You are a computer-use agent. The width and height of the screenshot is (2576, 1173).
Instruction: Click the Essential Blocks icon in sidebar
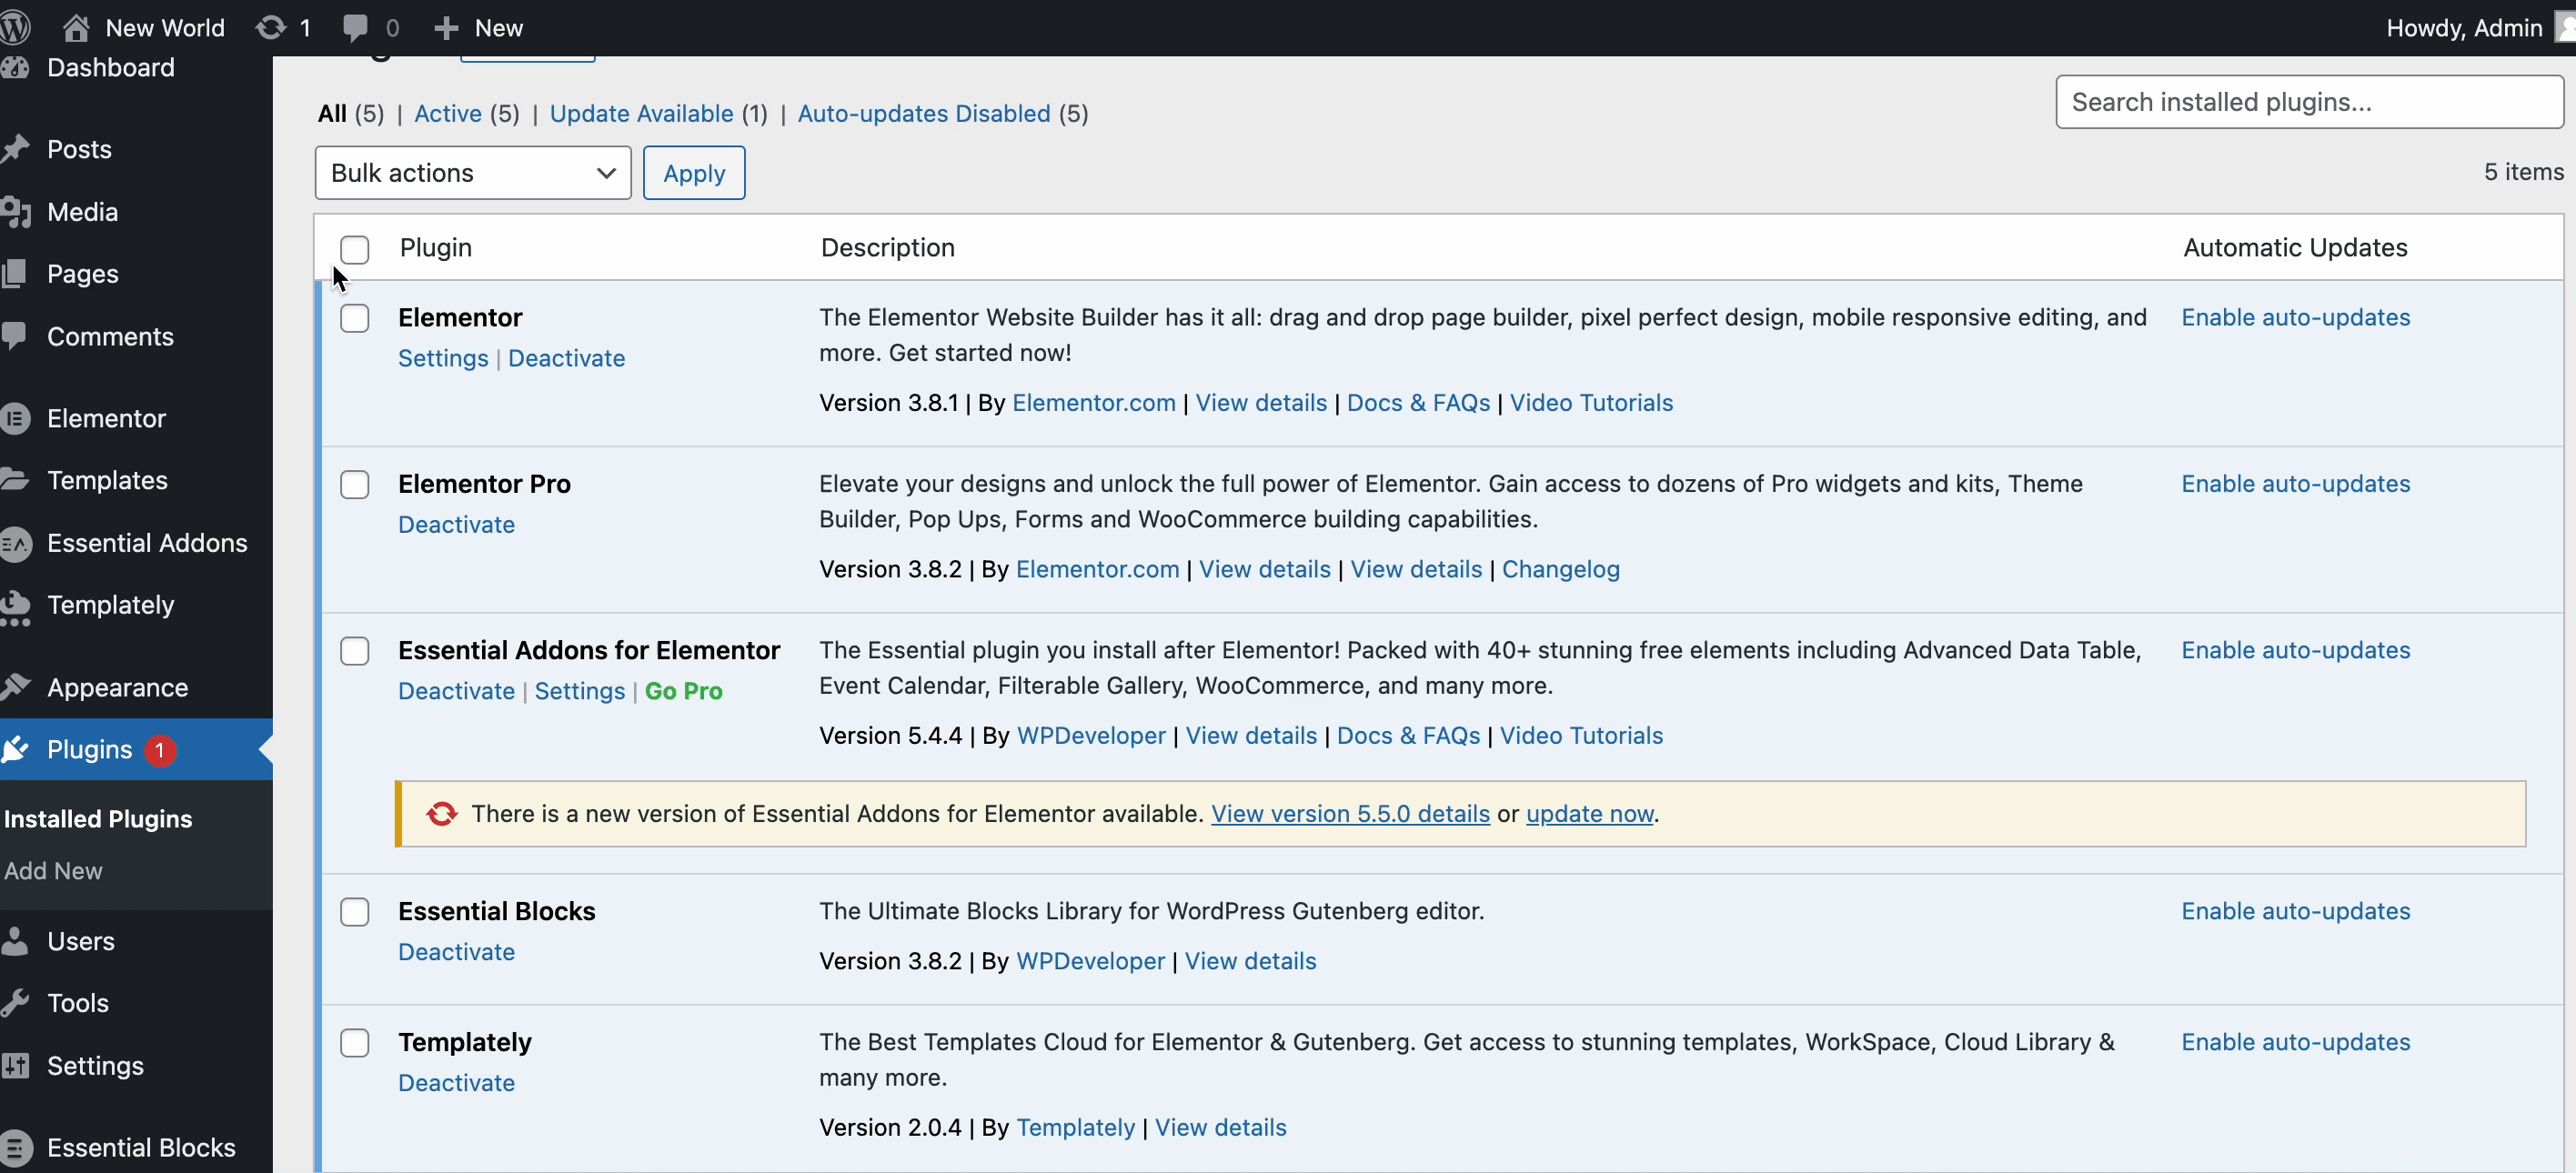coord(15,1147)
